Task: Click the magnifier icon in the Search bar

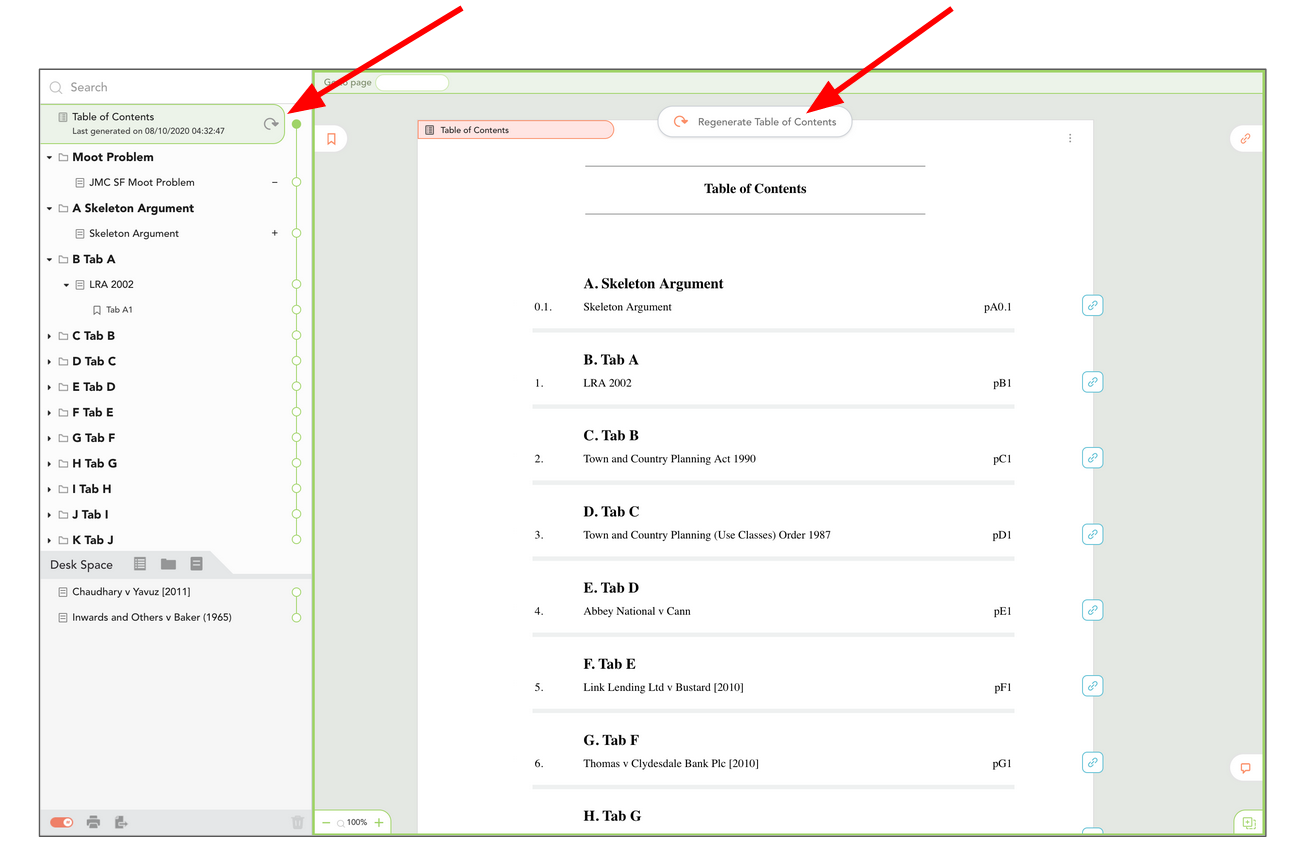Action: [x=56, y=88]
